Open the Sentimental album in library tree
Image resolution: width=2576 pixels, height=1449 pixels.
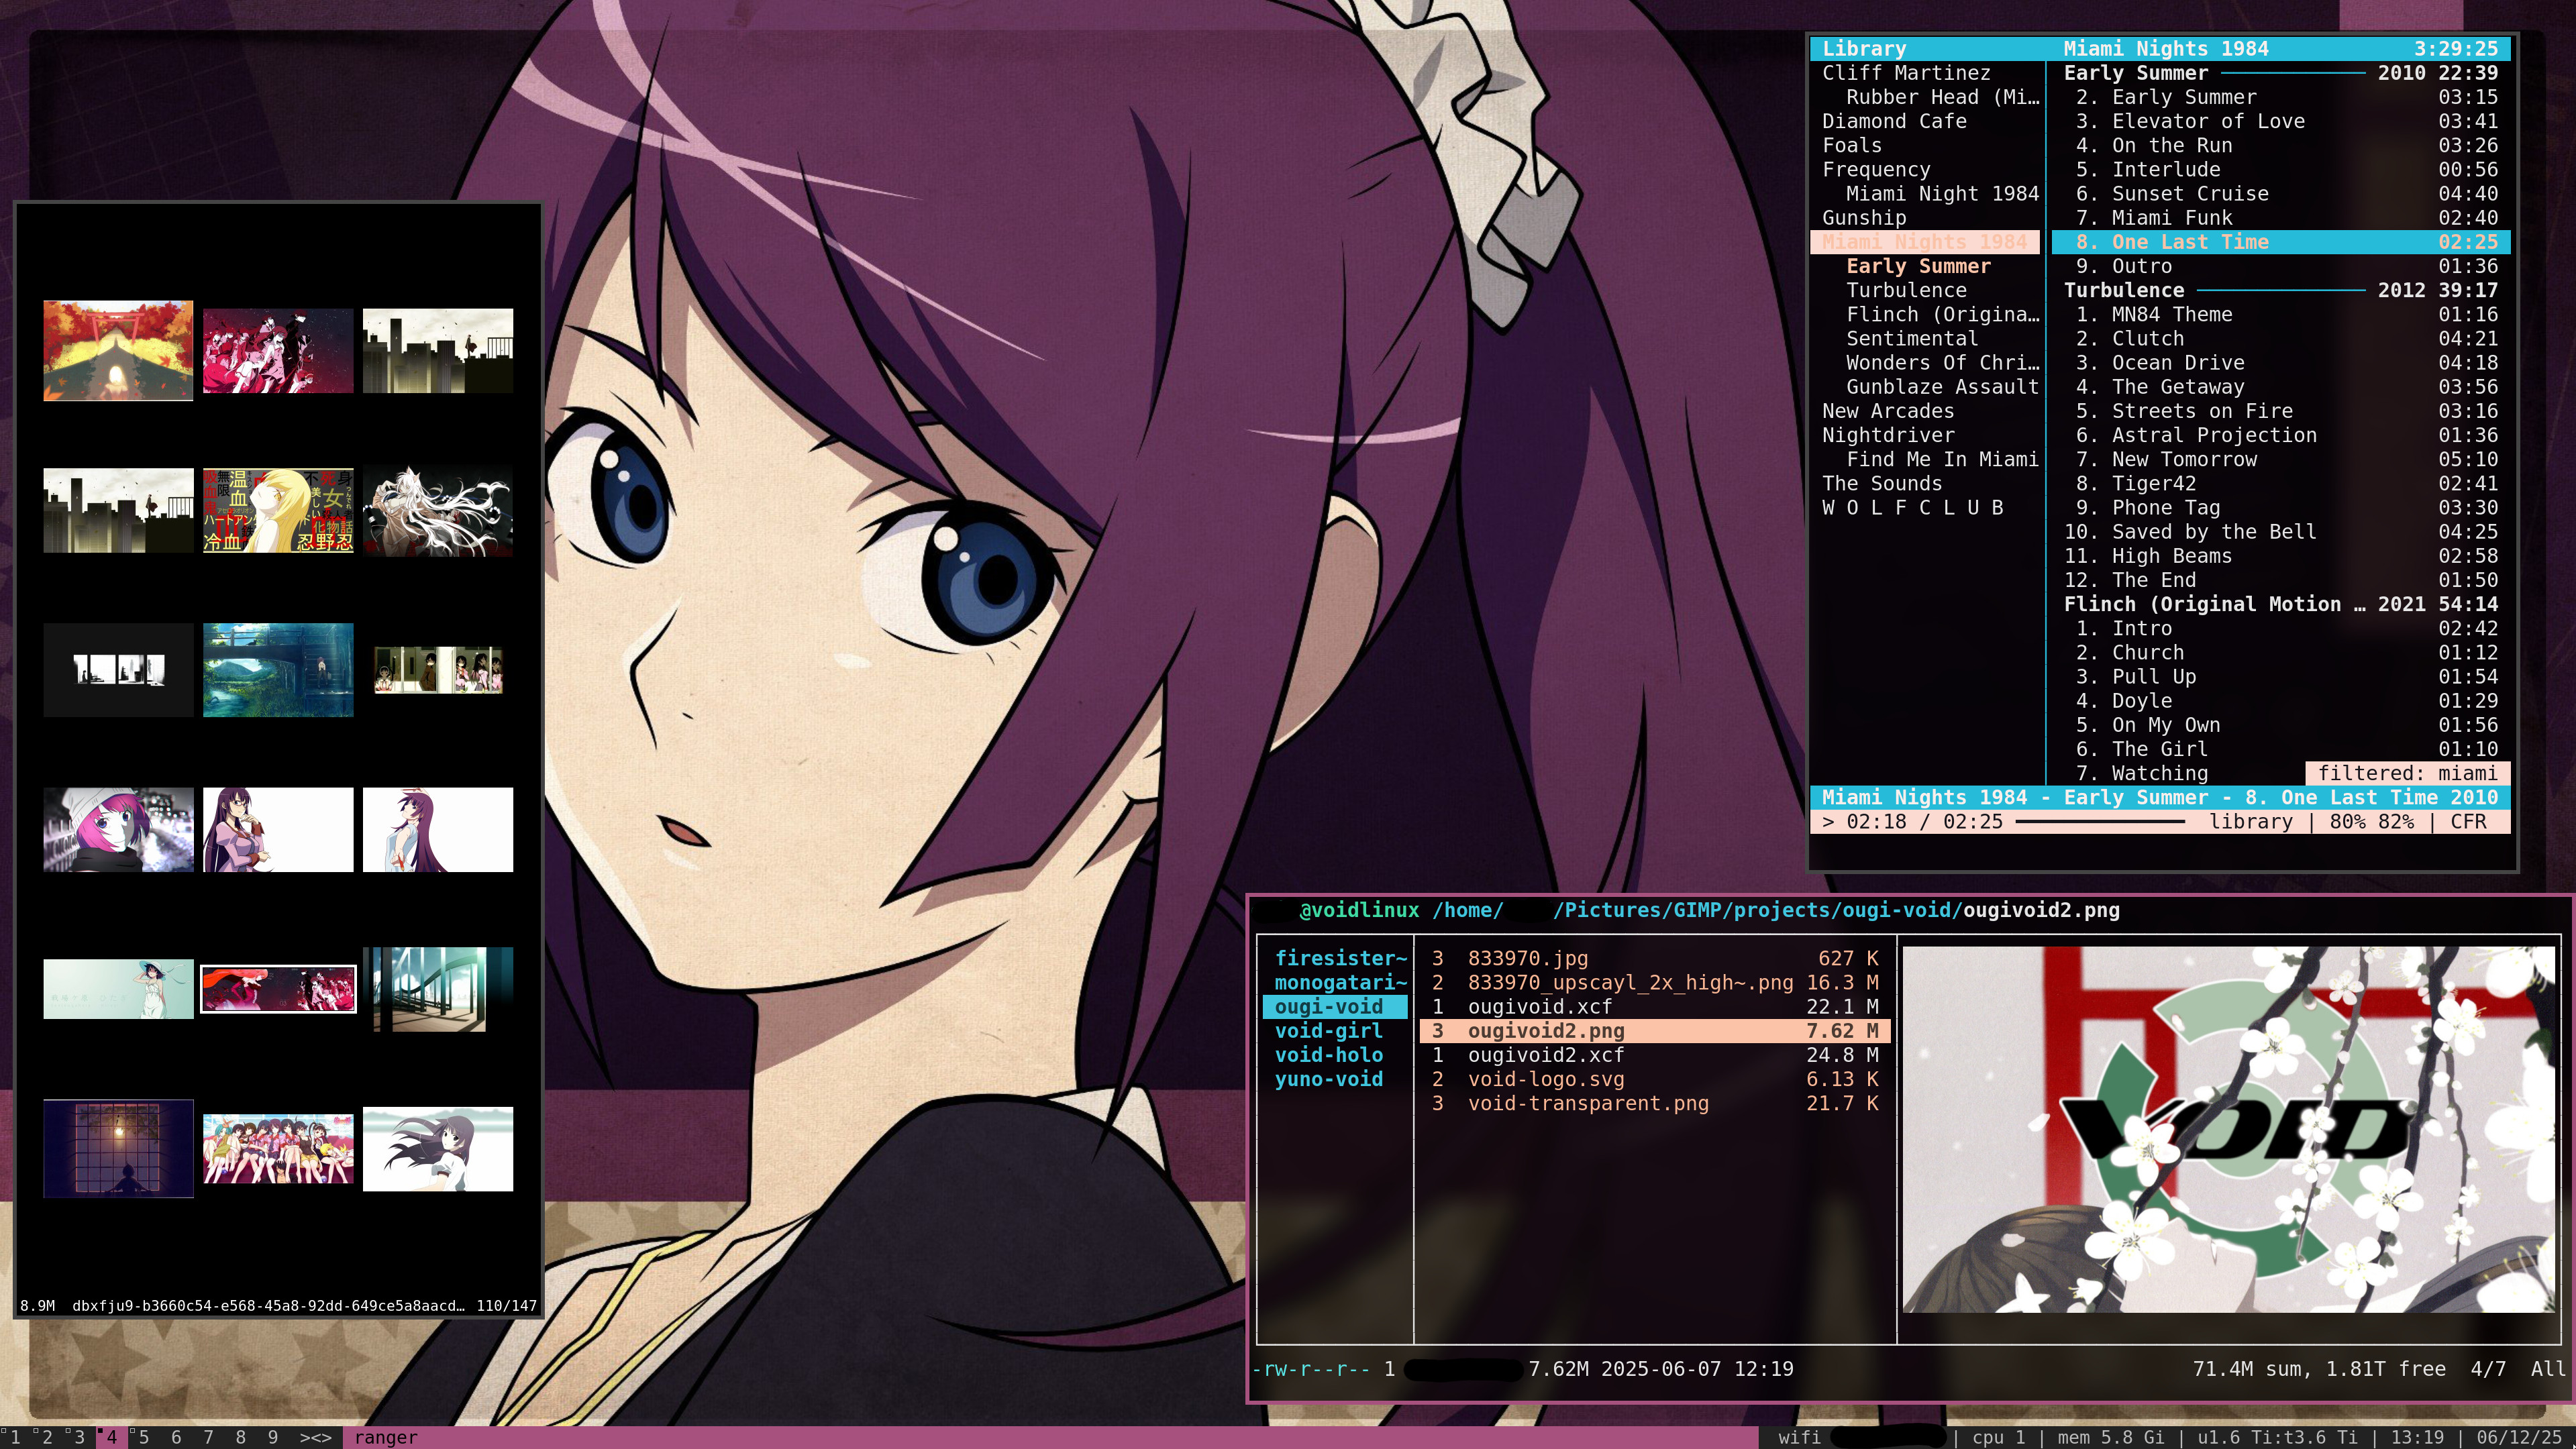click(x=1911, y=338)
